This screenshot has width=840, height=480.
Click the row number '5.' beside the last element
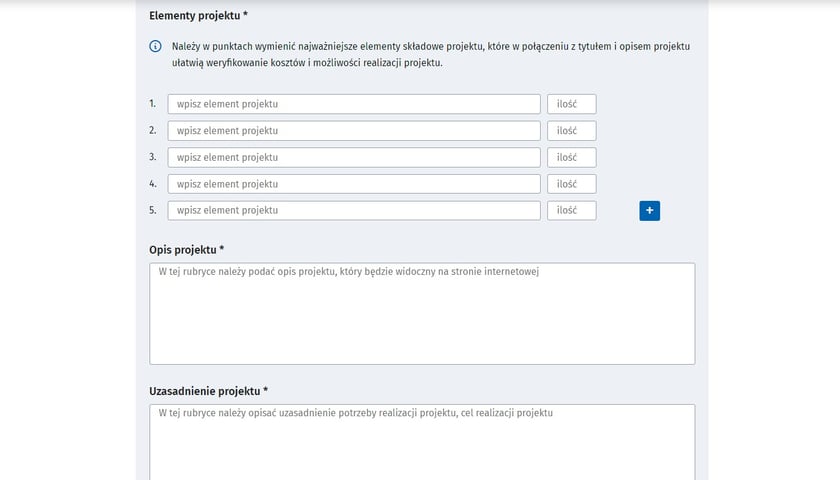pyautogui.click(x=153, y=210)
